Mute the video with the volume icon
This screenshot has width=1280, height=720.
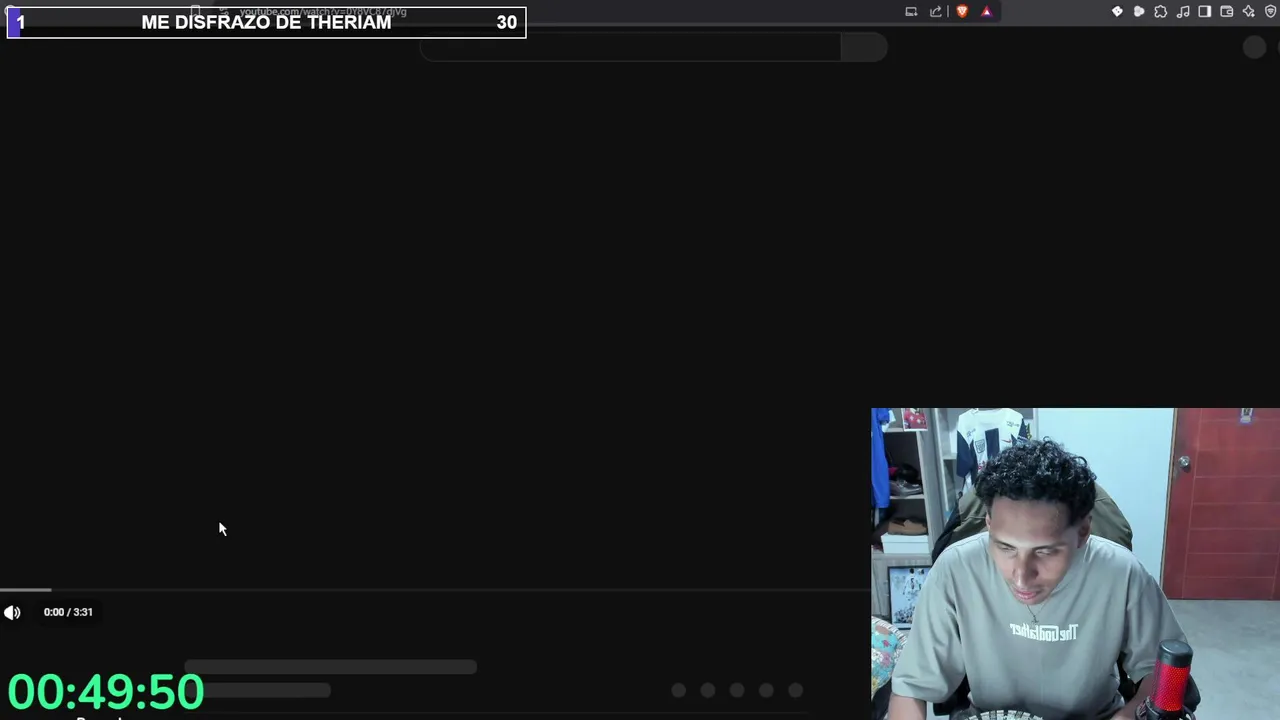[12, 612]
